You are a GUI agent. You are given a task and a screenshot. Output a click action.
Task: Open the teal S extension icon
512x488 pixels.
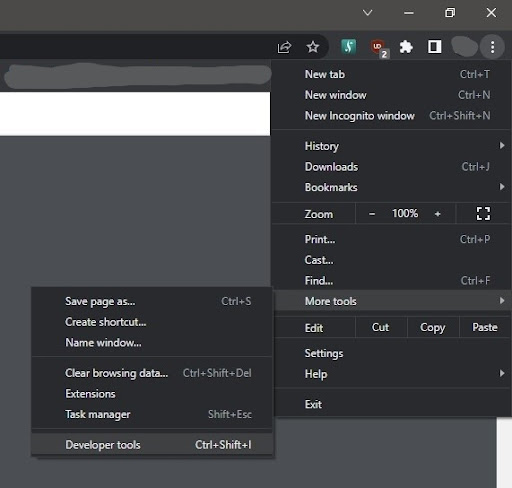coord(349,46)
